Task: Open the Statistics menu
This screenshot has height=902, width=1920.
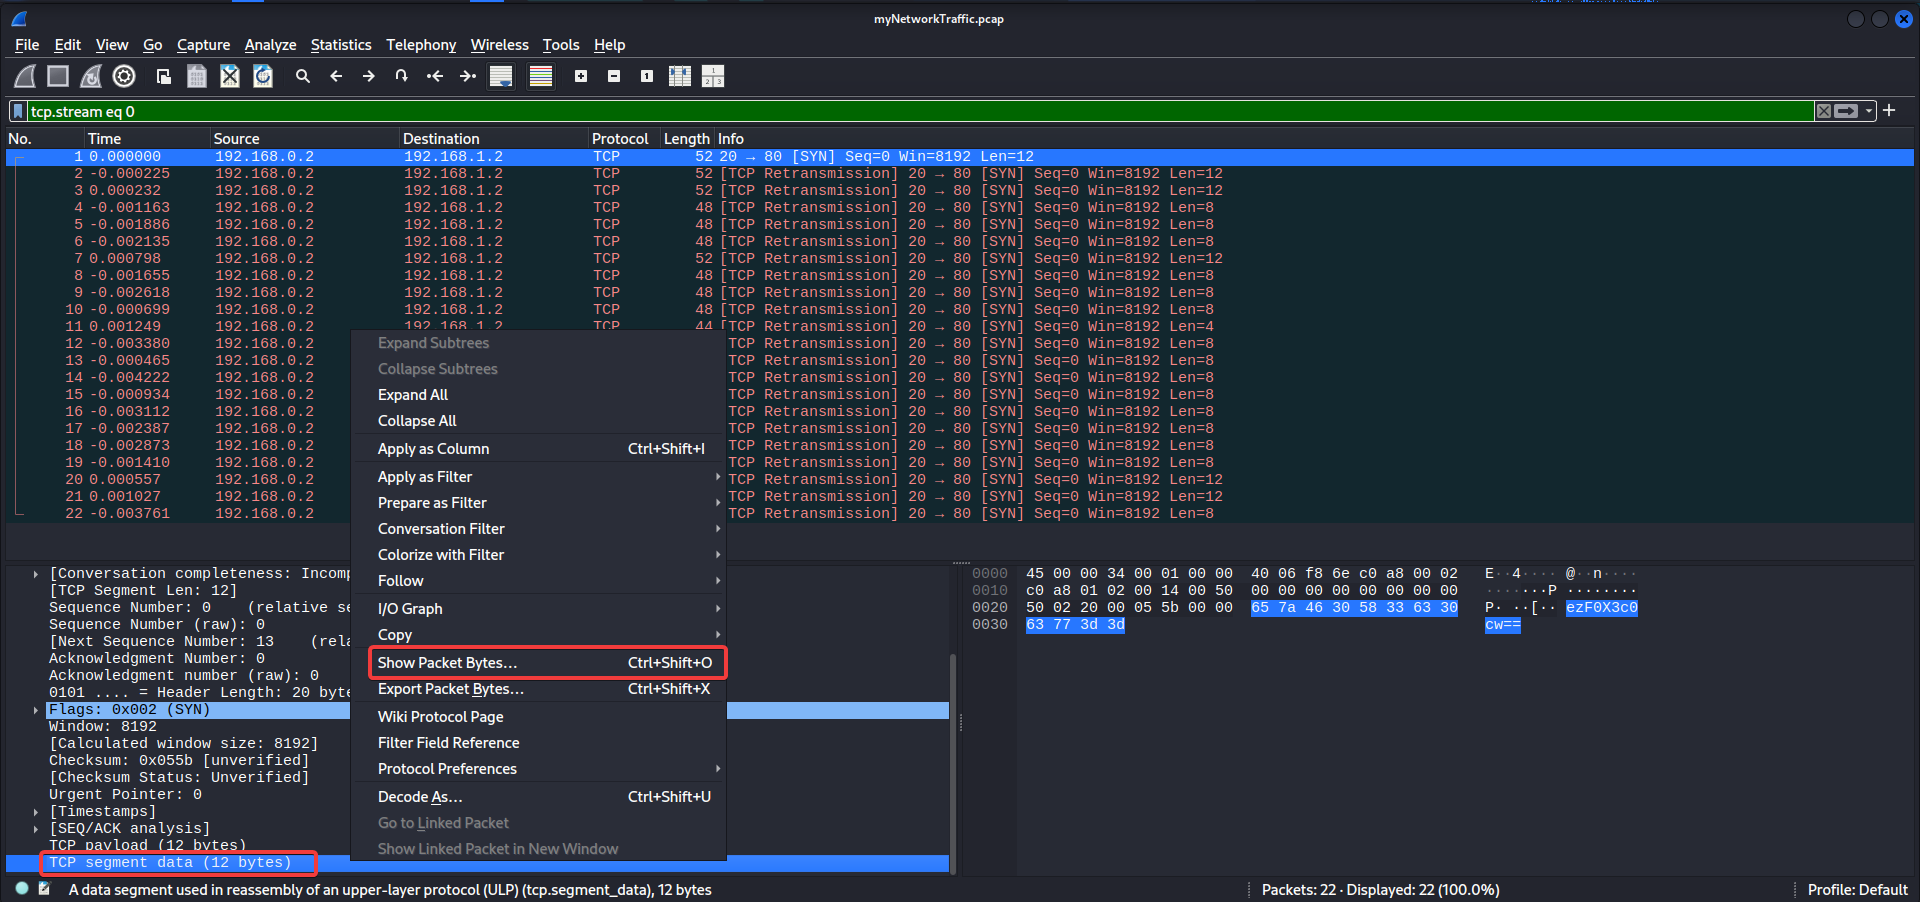Action: (x=341, y=45)
